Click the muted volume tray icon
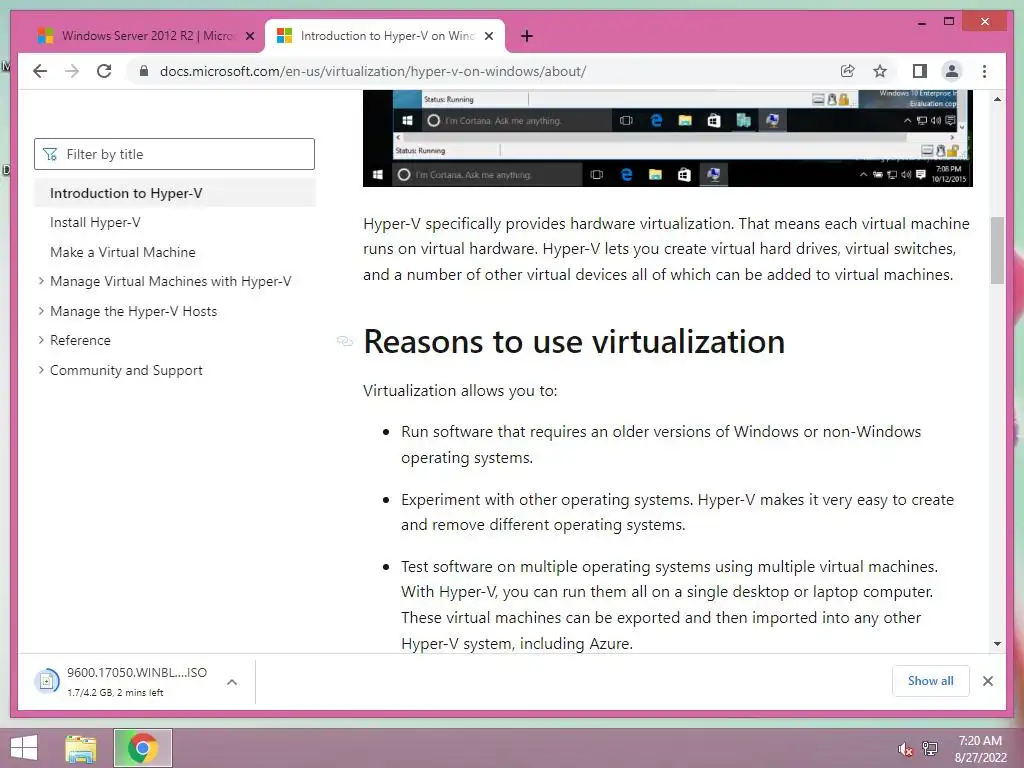The height and width of the screenshot is (768, 1024). (905, 749)
